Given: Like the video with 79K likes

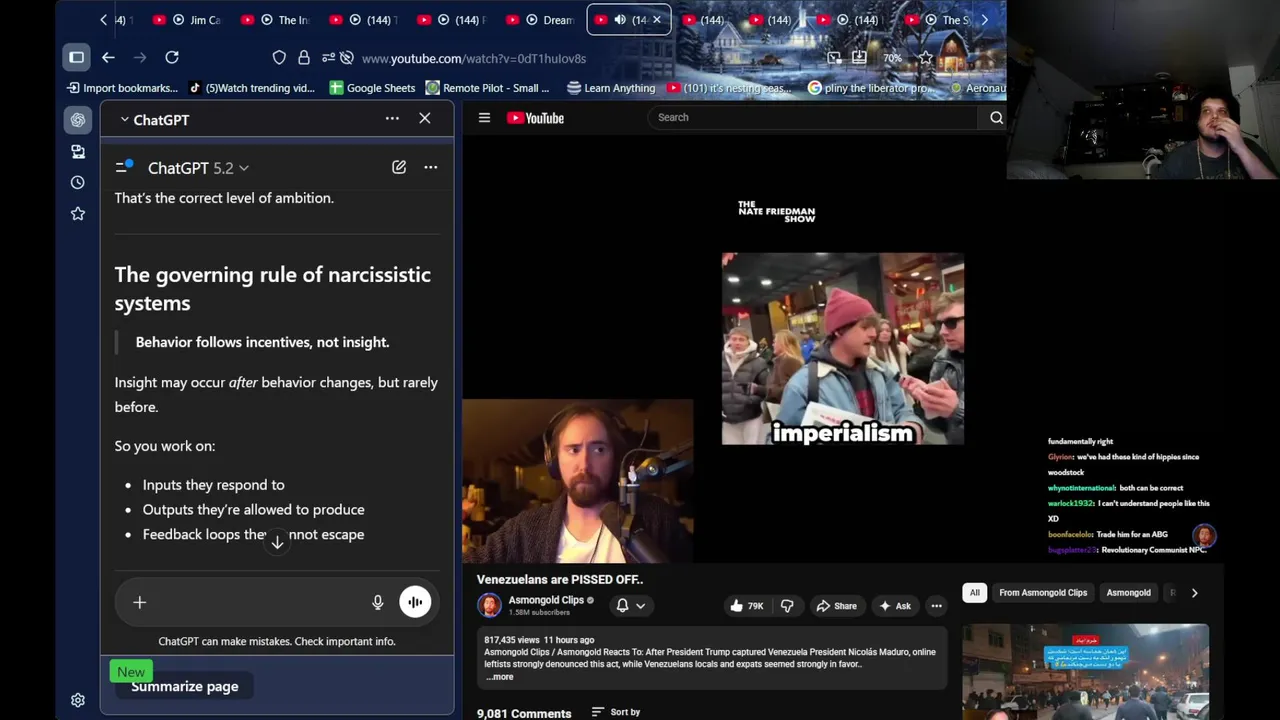Looking at the screenshot, I should click(x=746, y=605).
